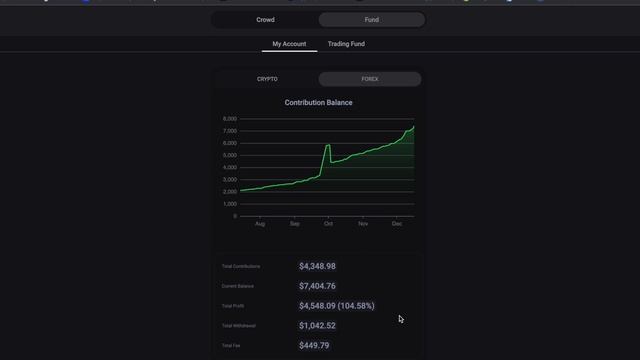Click the Total Withdrawal label
640x360 pixels.
tap(239, 326)
